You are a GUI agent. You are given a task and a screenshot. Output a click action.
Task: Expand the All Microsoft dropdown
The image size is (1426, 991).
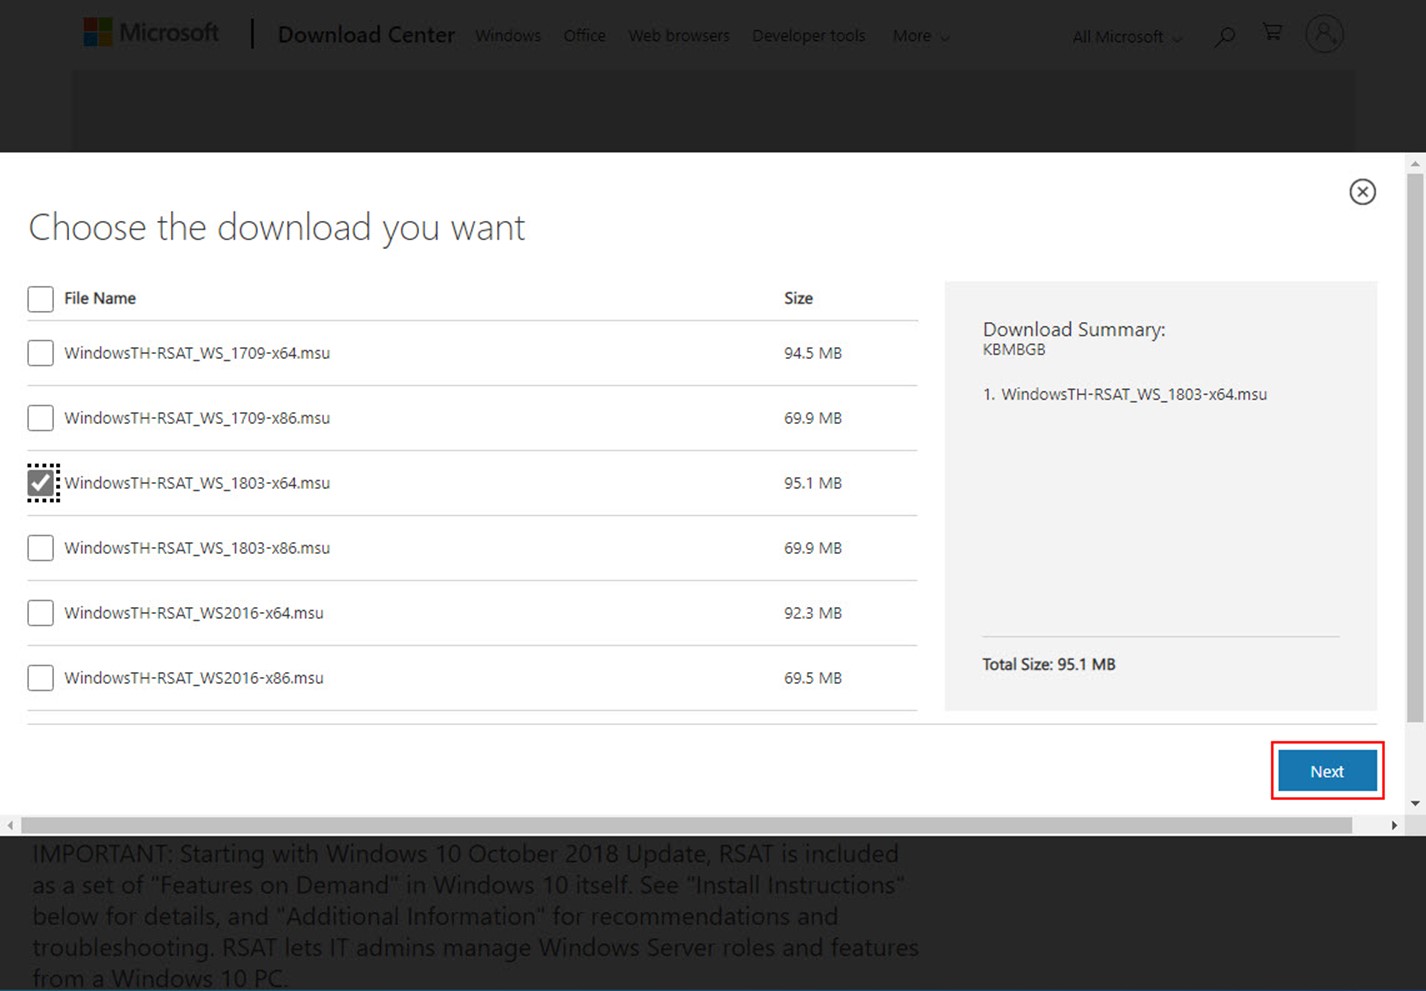[1127, 37]
